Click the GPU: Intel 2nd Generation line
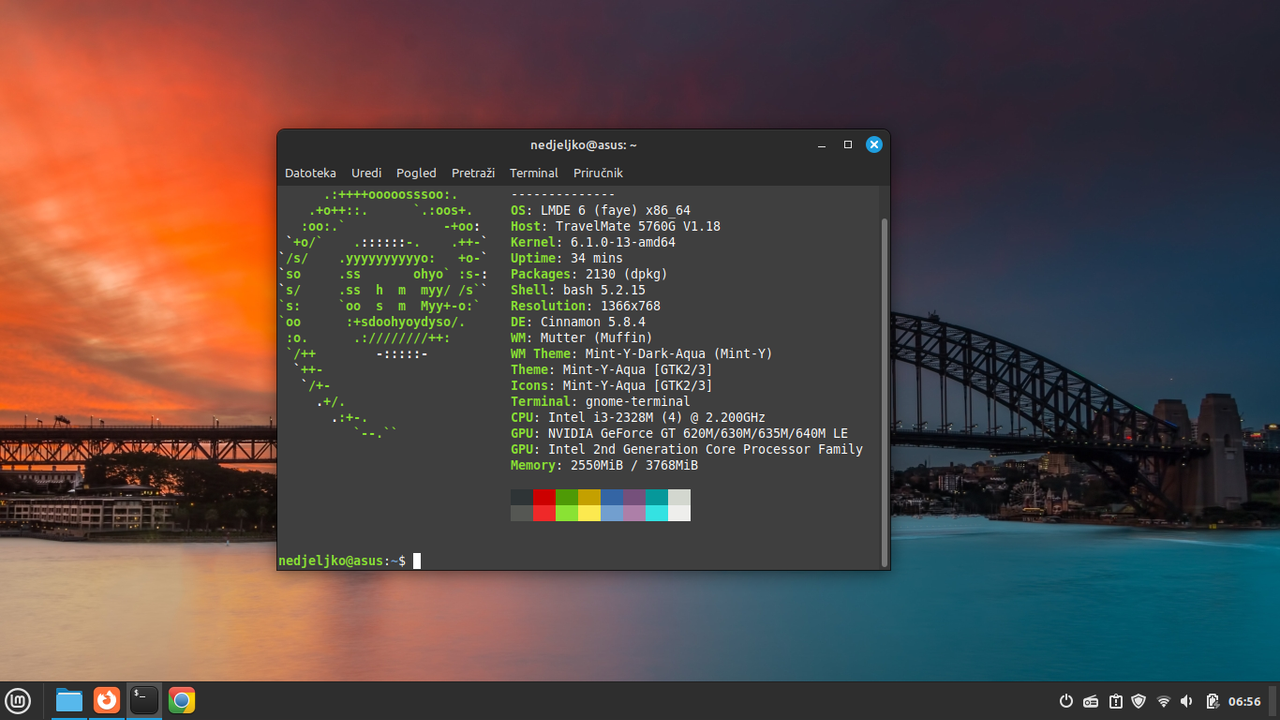 (686, 449)
